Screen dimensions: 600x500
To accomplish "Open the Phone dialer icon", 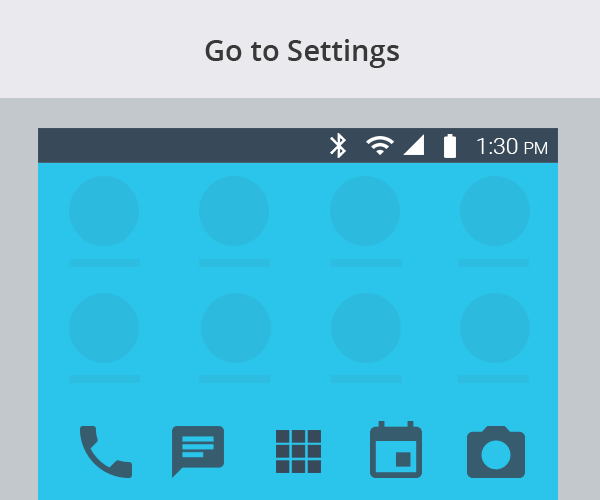I will (106, 452).
